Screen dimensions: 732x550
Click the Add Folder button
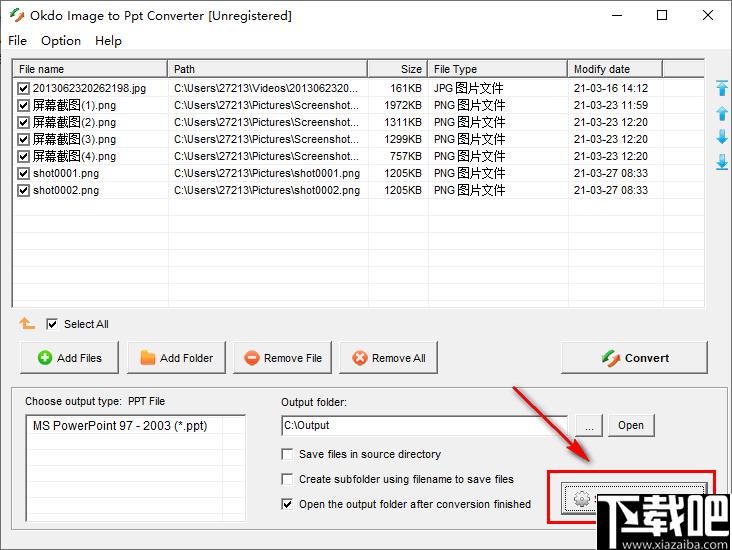[176, 358]
